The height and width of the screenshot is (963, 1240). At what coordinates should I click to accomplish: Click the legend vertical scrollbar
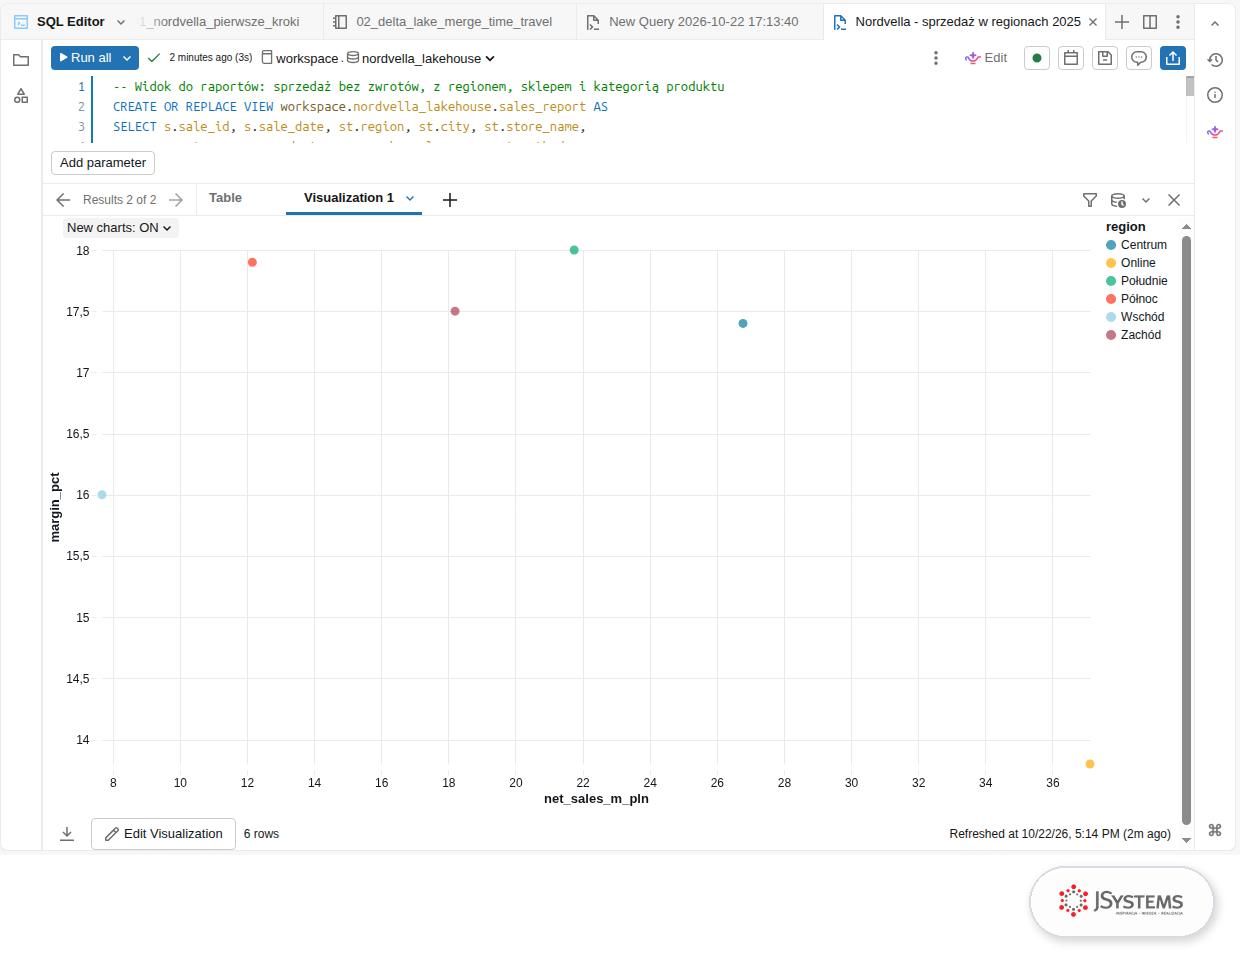click(1186, 530)
